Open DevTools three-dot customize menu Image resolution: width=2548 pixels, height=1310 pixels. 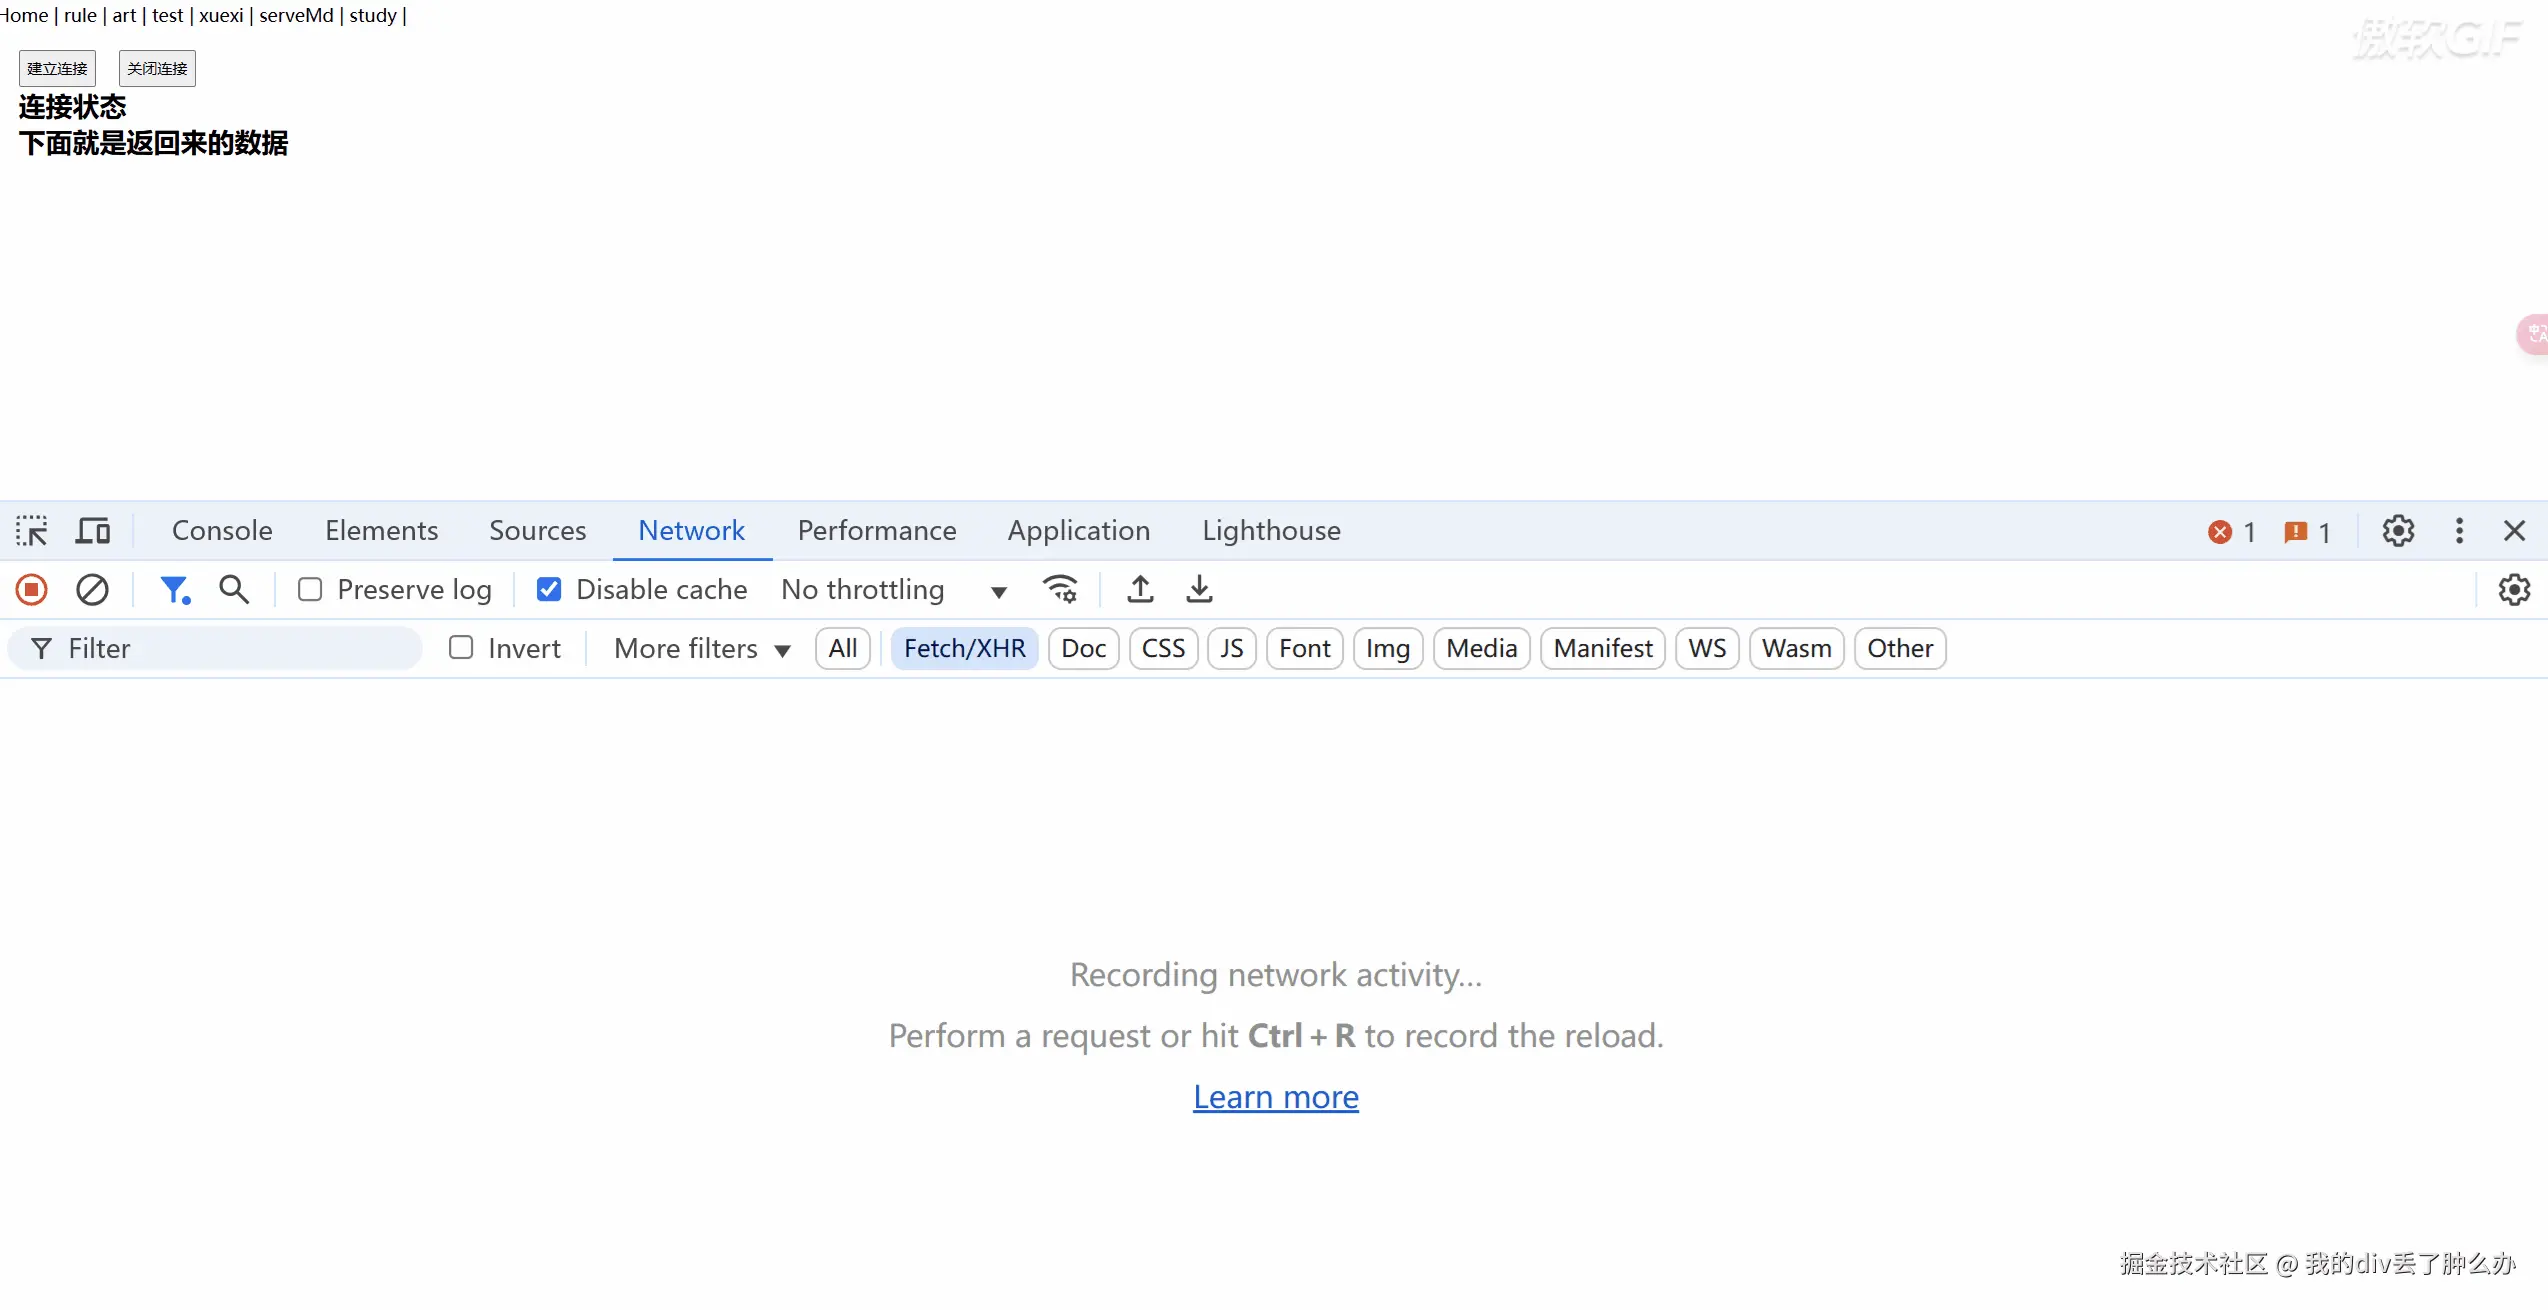click(x=2459, y=530)
